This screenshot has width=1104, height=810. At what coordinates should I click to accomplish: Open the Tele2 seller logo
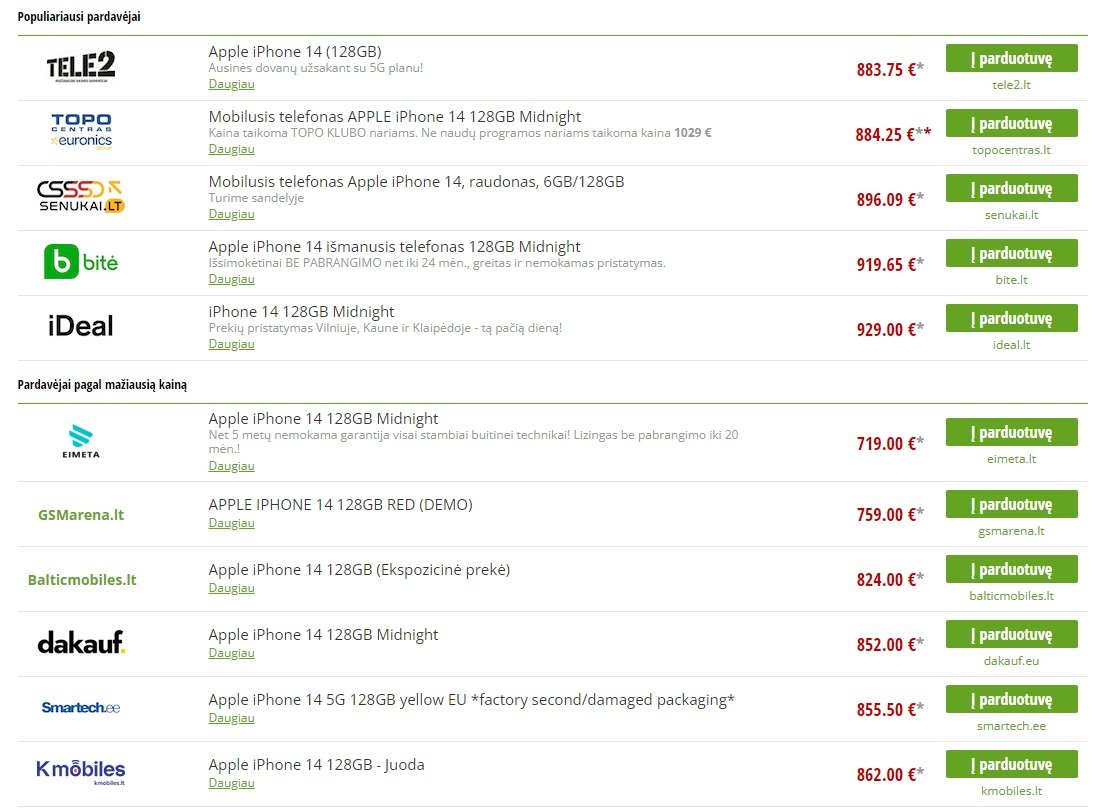[x=80, y=67]
